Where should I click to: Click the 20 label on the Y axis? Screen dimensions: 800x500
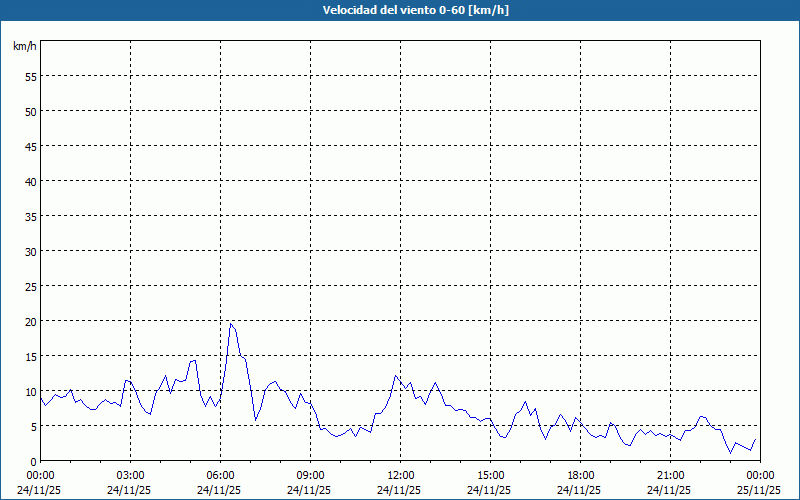[x=30, y=321]
